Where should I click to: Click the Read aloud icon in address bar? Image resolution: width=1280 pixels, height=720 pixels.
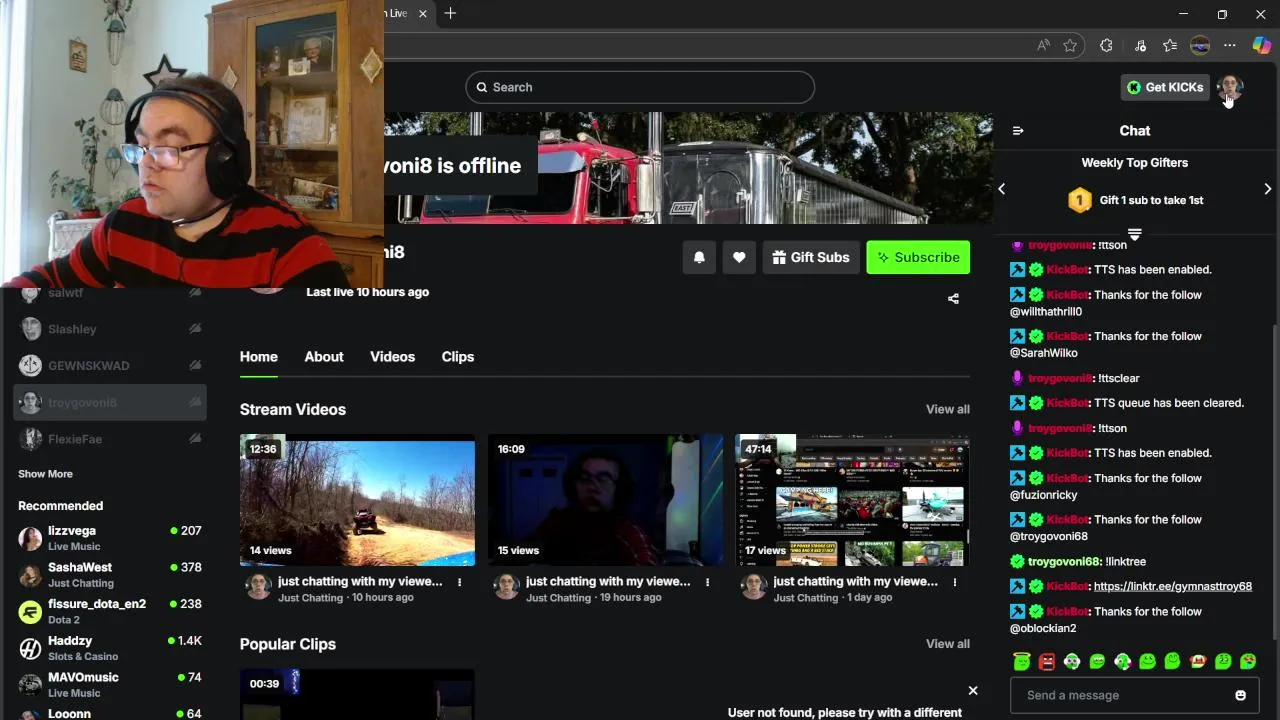[1043, 45]
